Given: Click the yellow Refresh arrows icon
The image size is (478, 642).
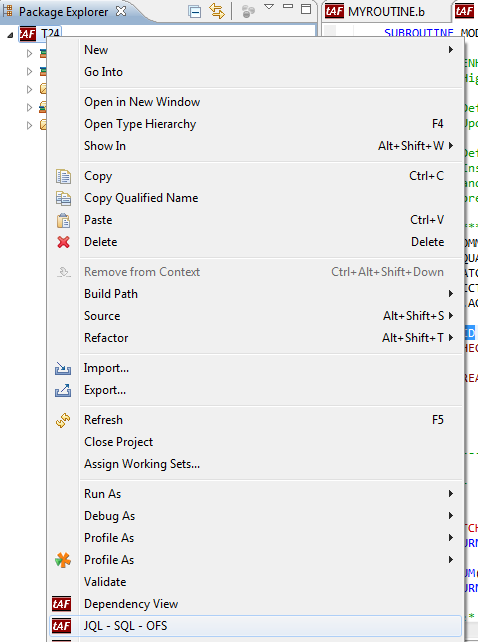Looking at the screenshot, I should point(63,420).
